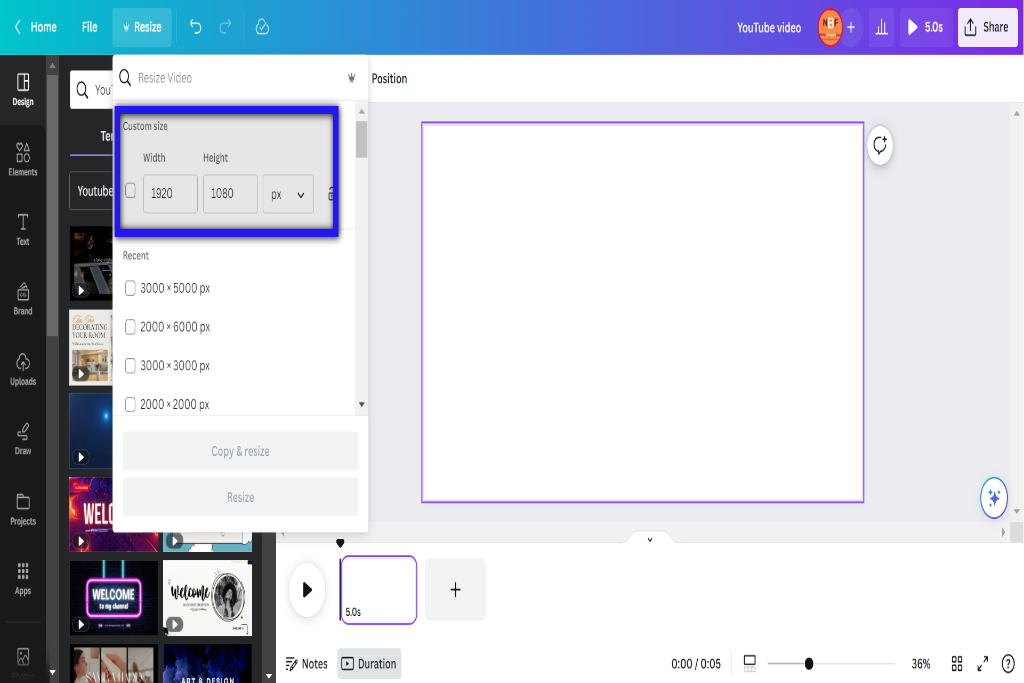Click the Width input field

point(170,194)
